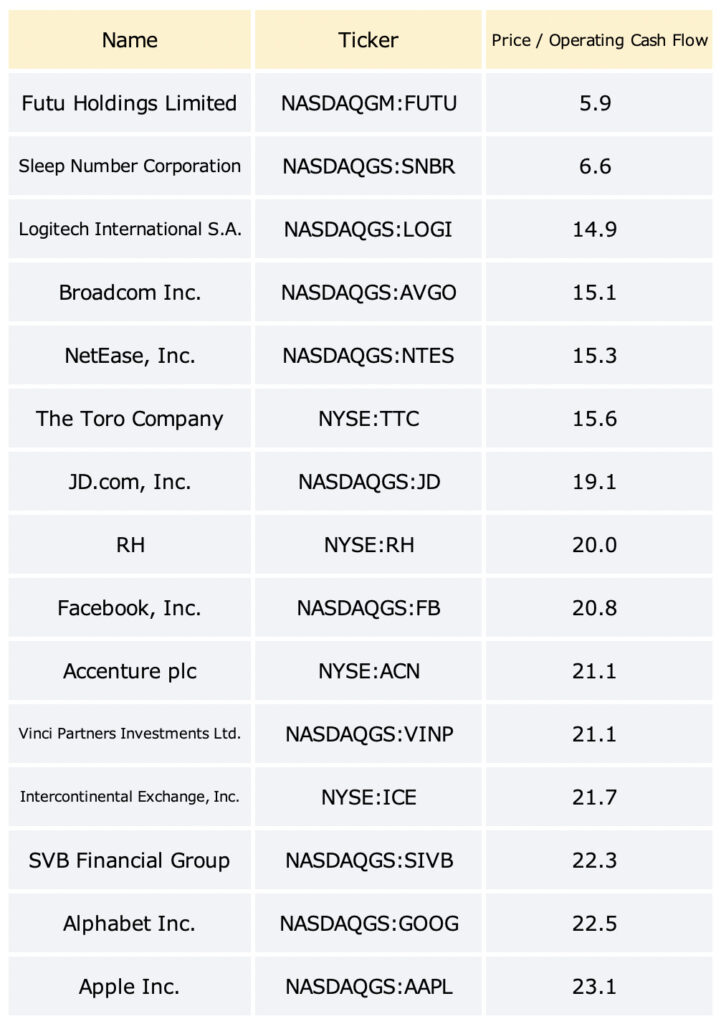Image resolution: width=721 pixels, height=1024 pixels.
Task: Click the SVB Financial Group cell
Action: (x=129, y=860)
